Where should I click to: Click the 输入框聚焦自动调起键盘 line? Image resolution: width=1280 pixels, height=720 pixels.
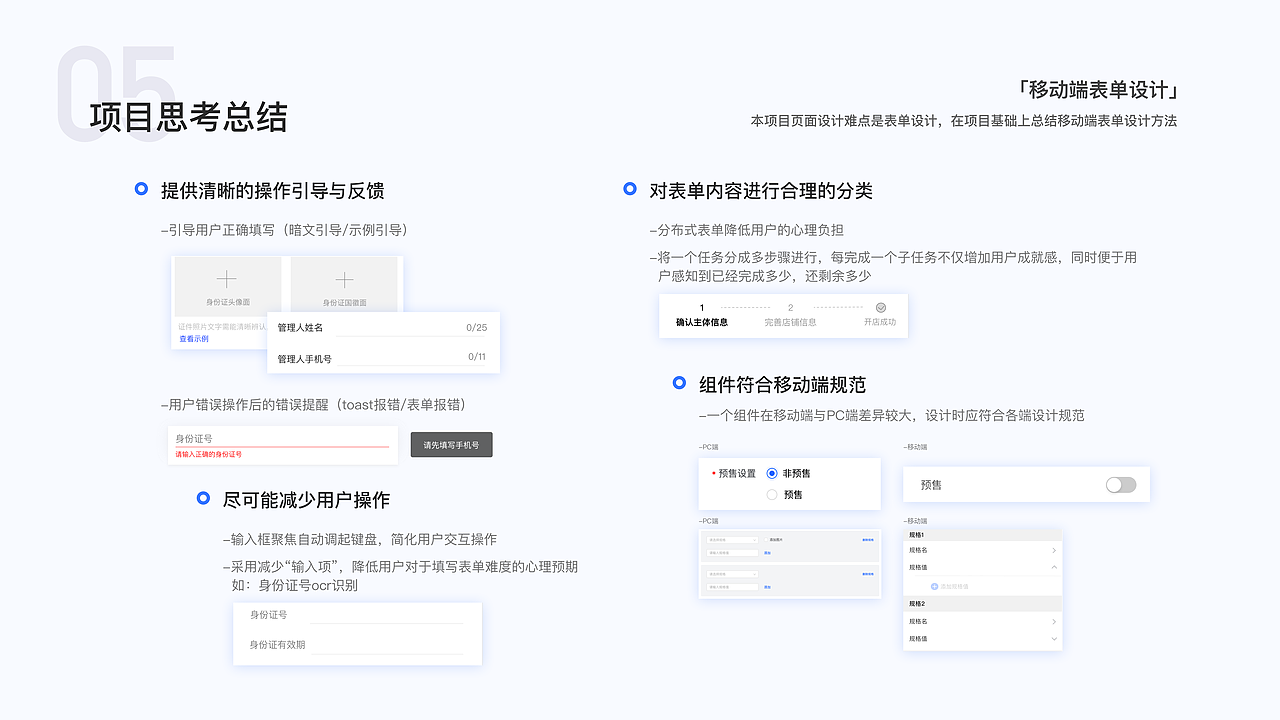(360, 539)
